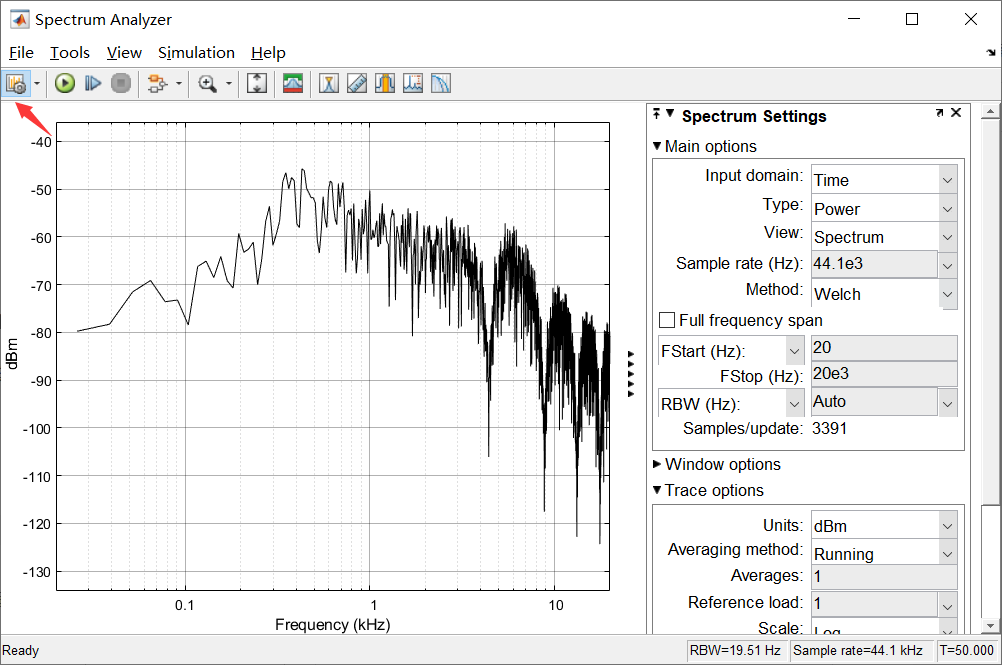Maximize the Spectrum Analyzer window
This screenshot has width=1002, height=665.
point(912,19)
